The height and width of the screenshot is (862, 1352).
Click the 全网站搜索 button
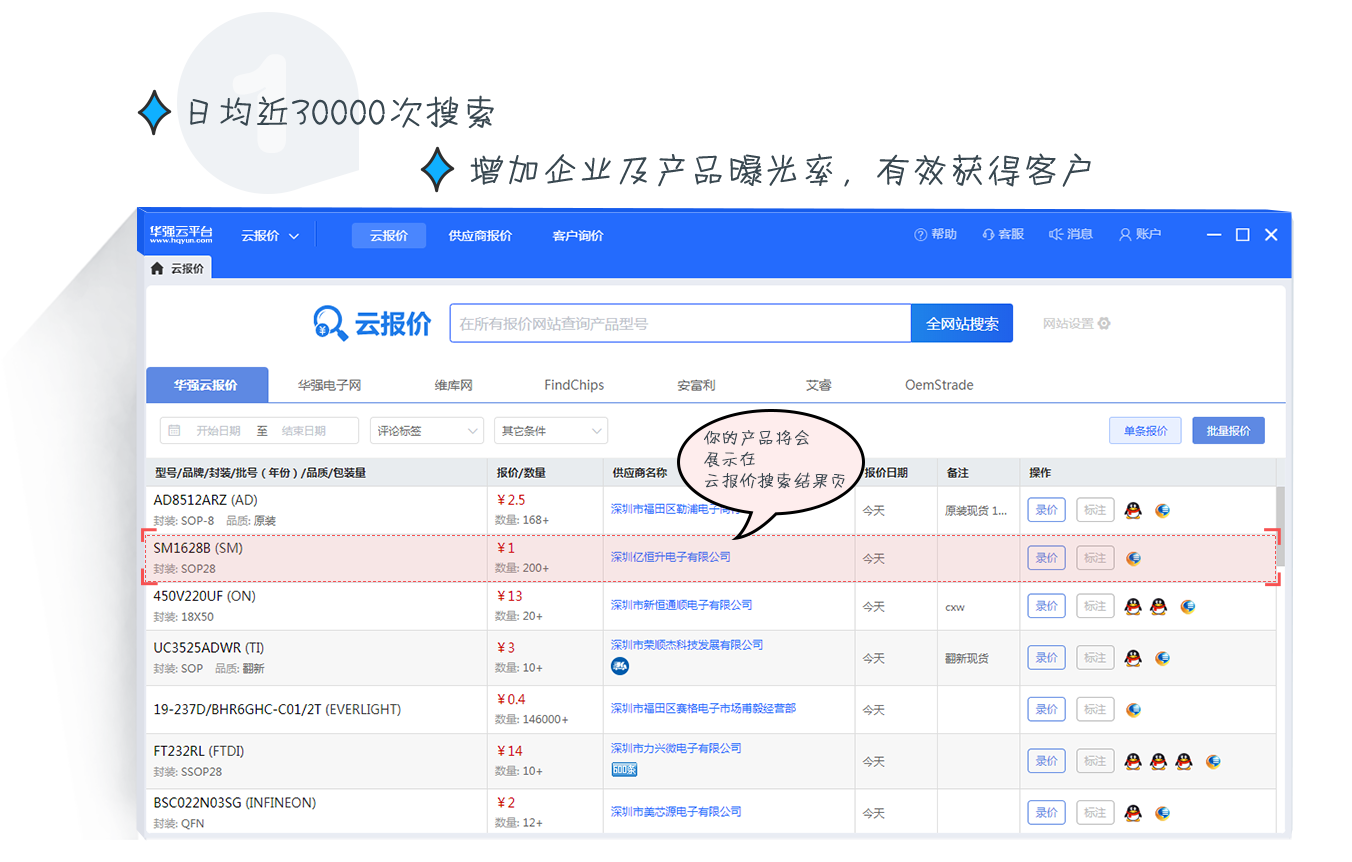click(x=962, y=323)
